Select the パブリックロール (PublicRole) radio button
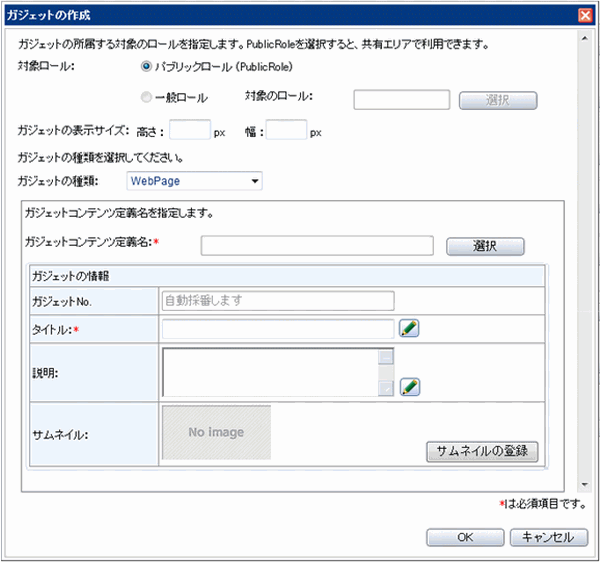Viewport: 600px width, 562px height. [147, 68]
